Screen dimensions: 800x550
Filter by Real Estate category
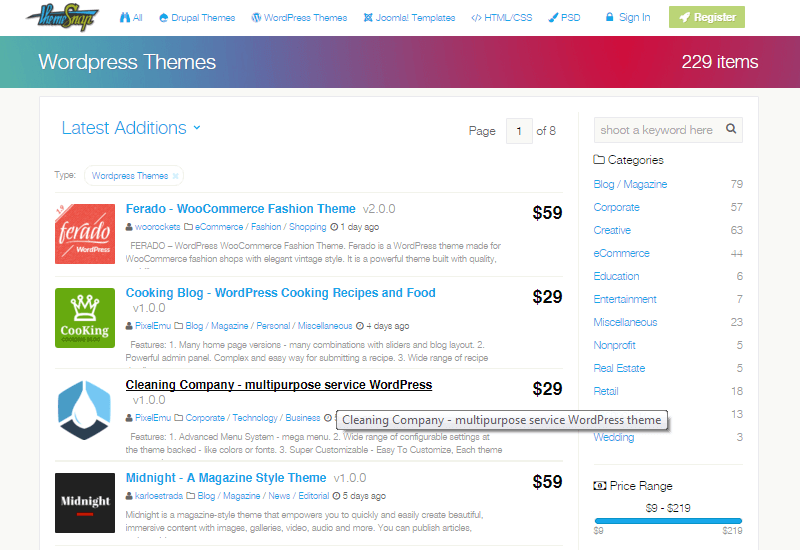pyautogui.click(x=619, y=368)
